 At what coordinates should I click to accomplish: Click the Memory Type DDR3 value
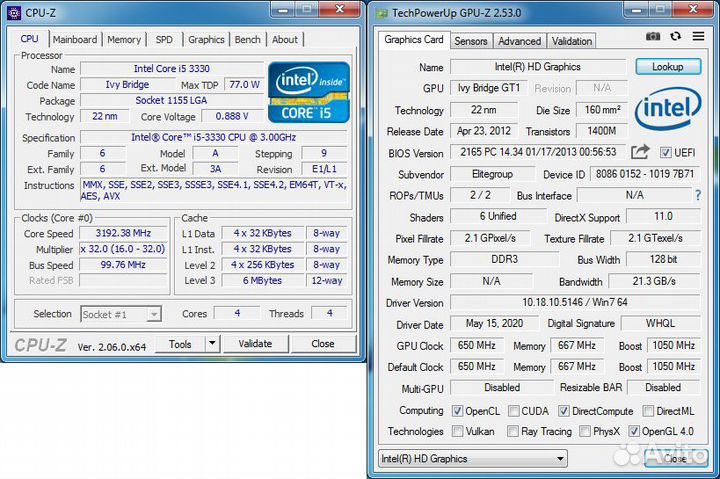(504, 259)
